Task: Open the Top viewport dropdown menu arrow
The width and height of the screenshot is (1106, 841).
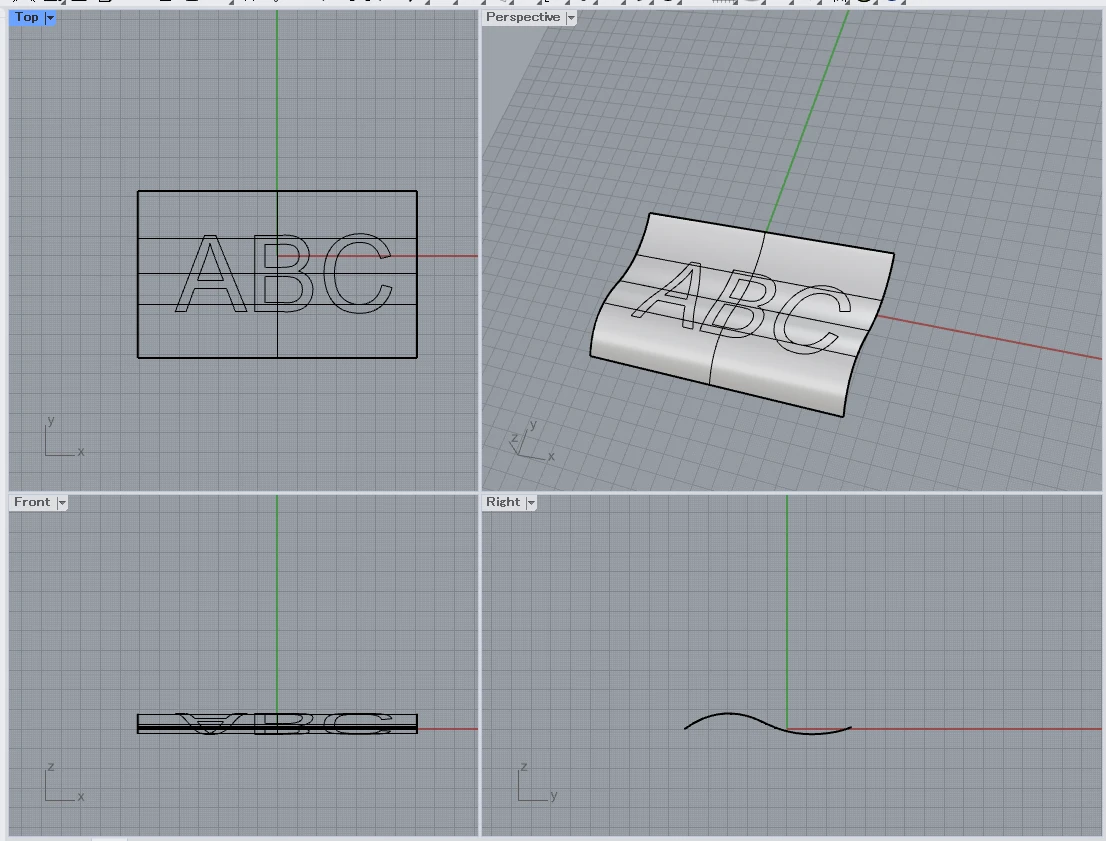Action: pyautogui.click(x=50, y=18)
